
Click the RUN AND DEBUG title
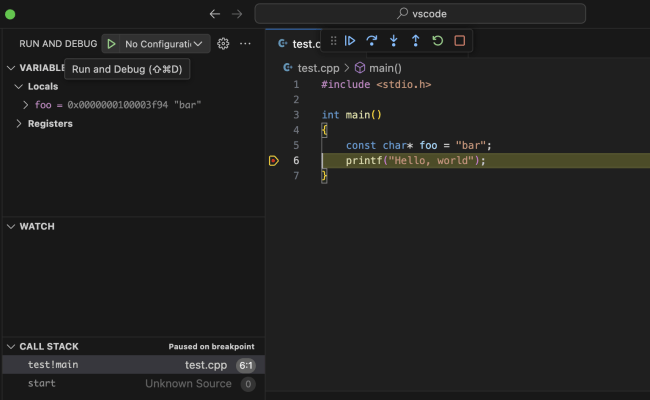pos(58,44)
